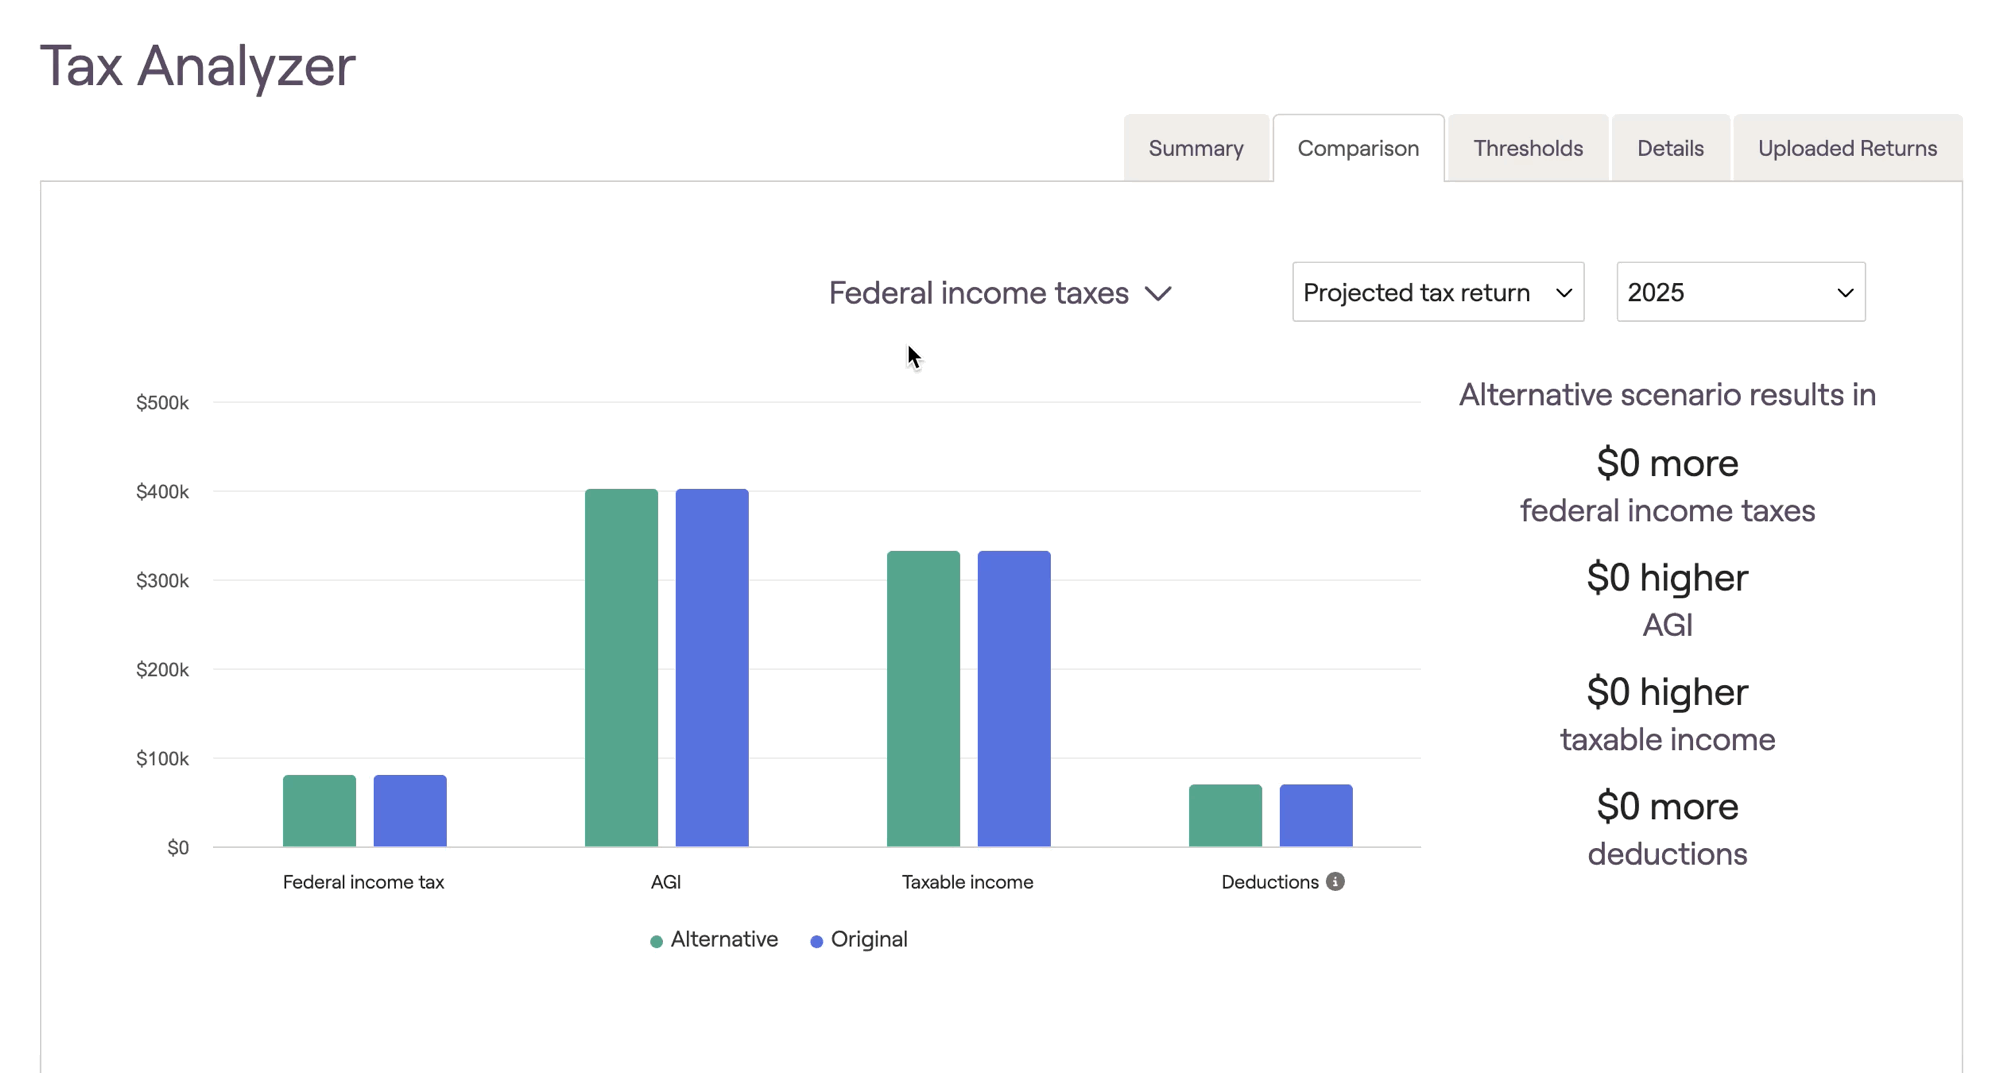Expand the Federal income taxes chart selector
Screen dimensions: 2000x1073
pyautogui.click(x=999, y=293)
